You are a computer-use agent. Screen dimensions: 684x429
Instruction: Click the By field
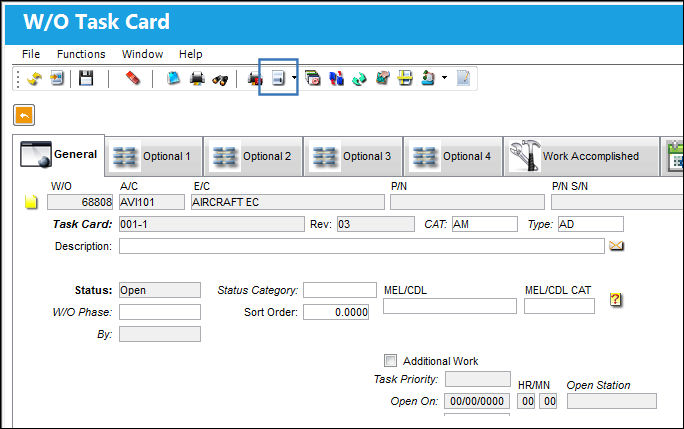pos(160,334)
